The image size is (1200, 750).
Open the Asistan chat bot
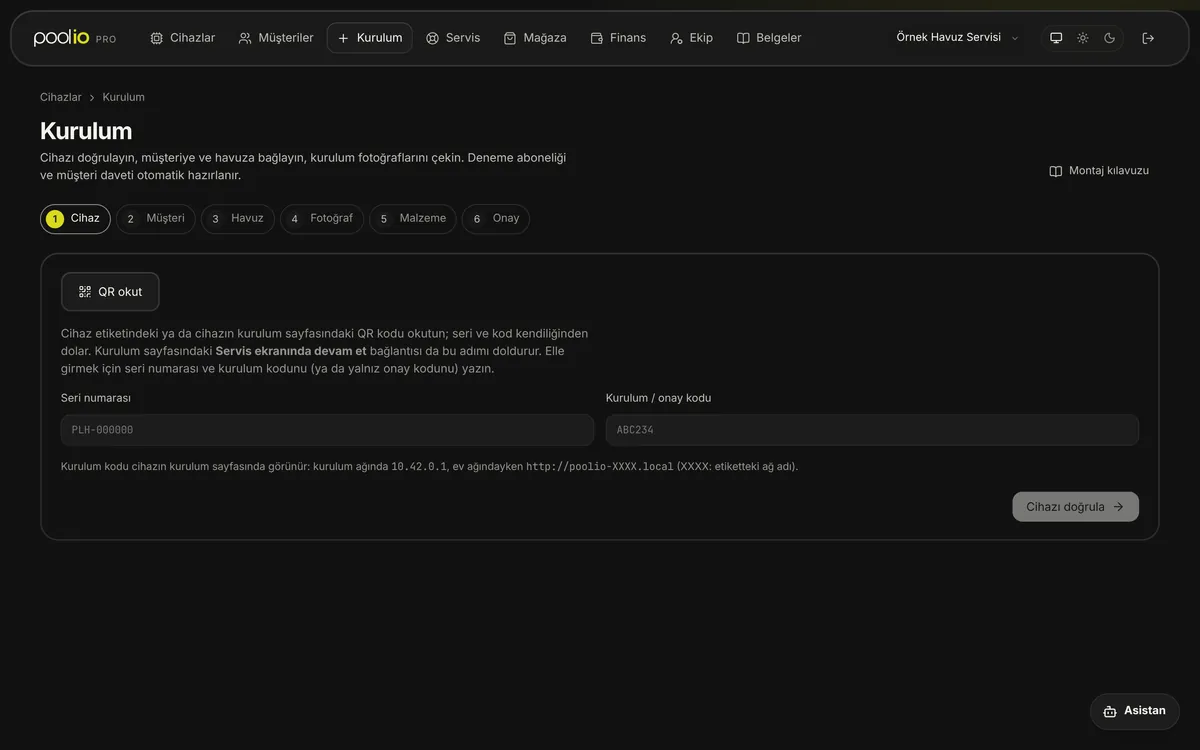point(1135,711)
